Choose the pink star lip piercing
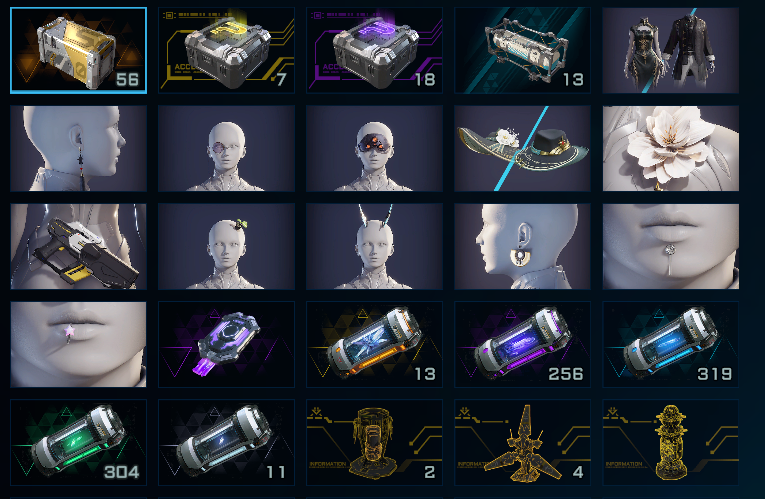The height and width of the screenshot is (499, 765). [78, 344]
